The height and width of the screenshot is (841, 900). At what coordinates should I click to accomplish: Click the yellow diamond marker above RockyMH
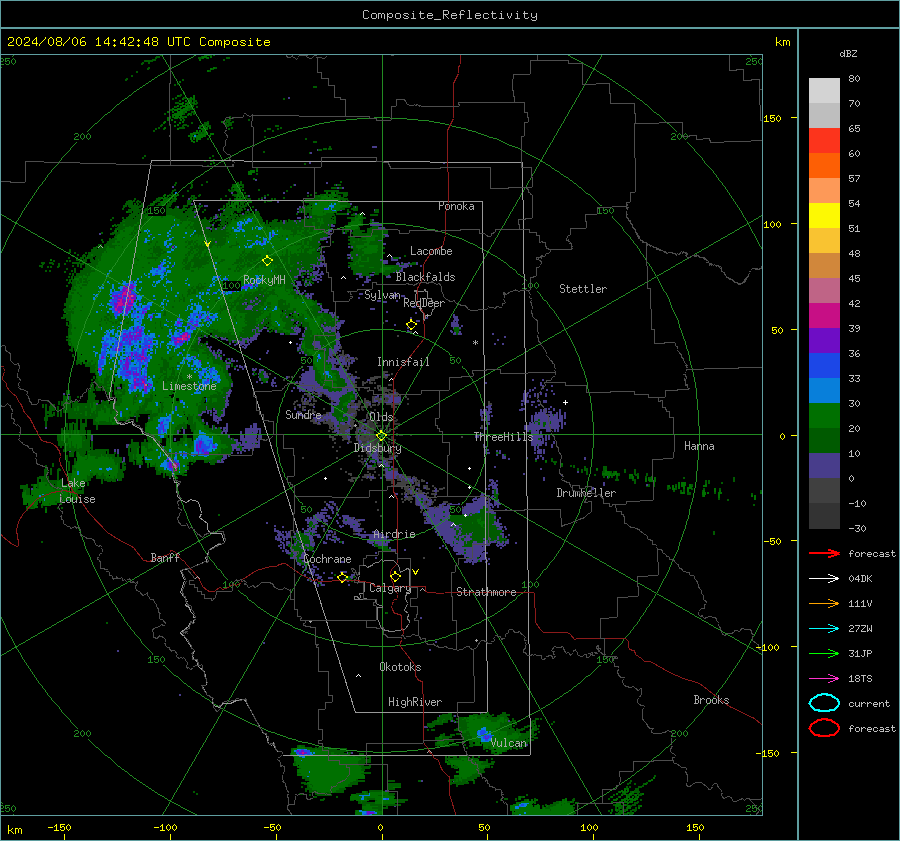(x=267, y=261)
